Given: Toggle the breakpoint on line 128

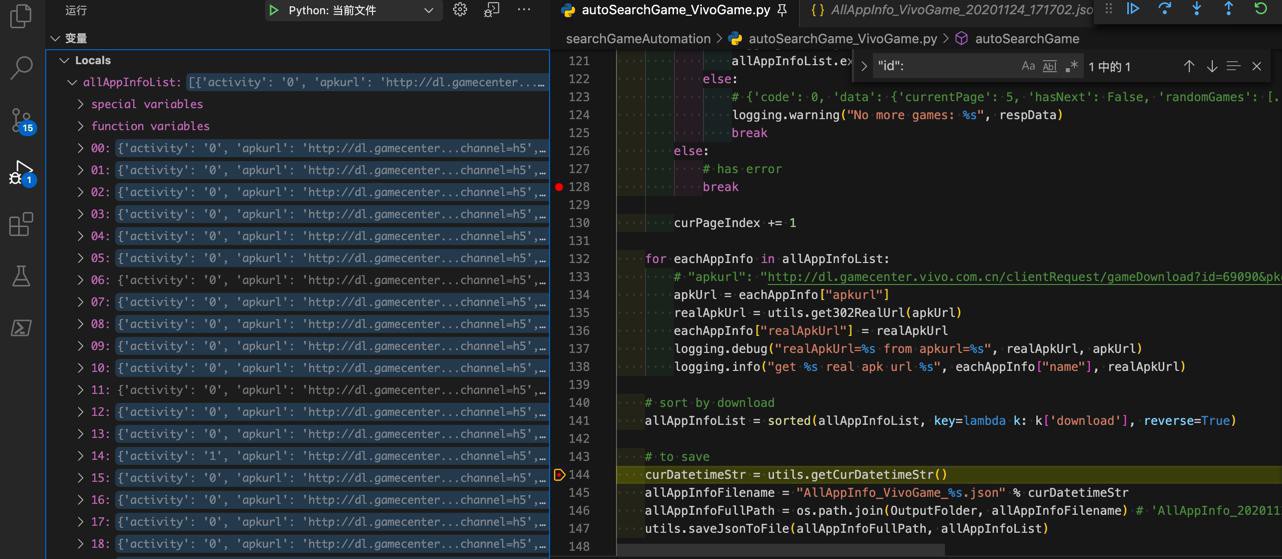Looking at the screenshot, I should click(559, 187).
